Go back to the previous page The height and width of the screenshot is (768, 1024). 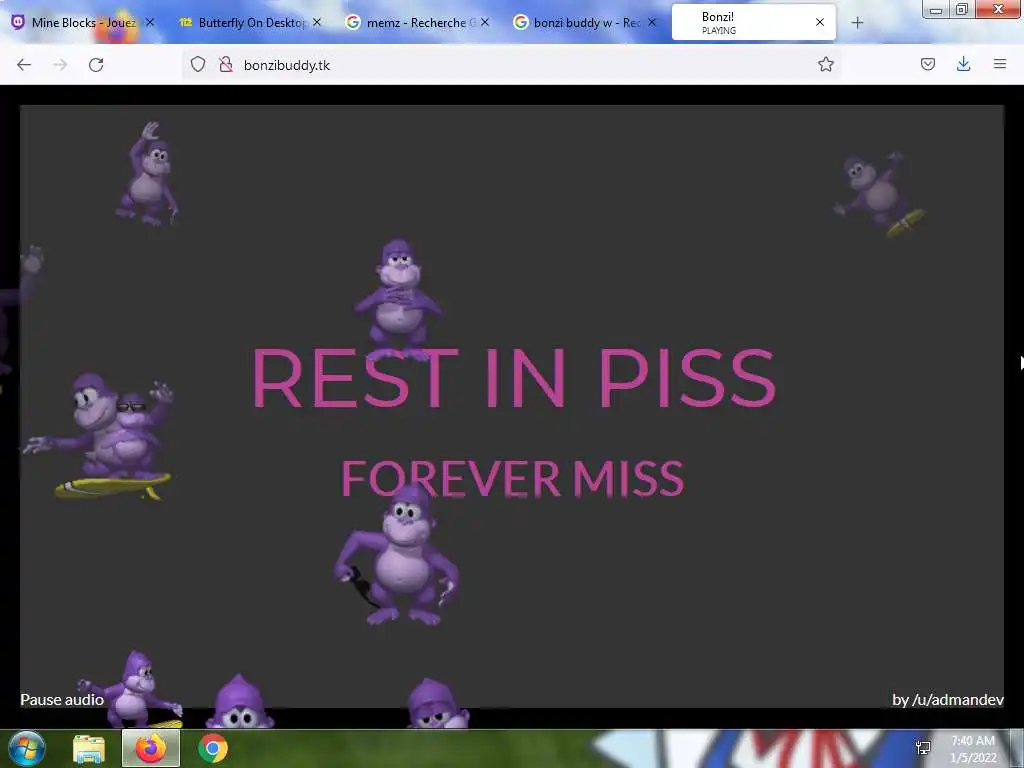click(24, 65)
